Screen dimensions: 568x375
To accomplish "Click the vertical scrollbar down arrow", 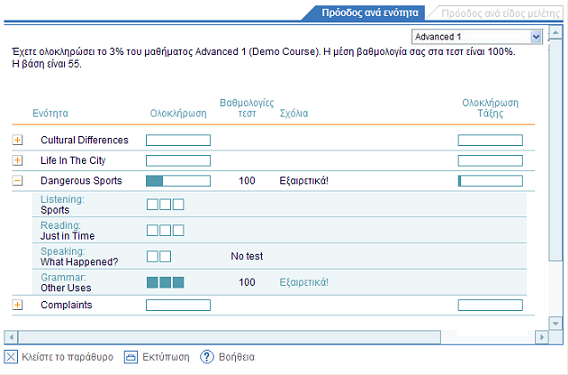I will [x=555, y=323].
